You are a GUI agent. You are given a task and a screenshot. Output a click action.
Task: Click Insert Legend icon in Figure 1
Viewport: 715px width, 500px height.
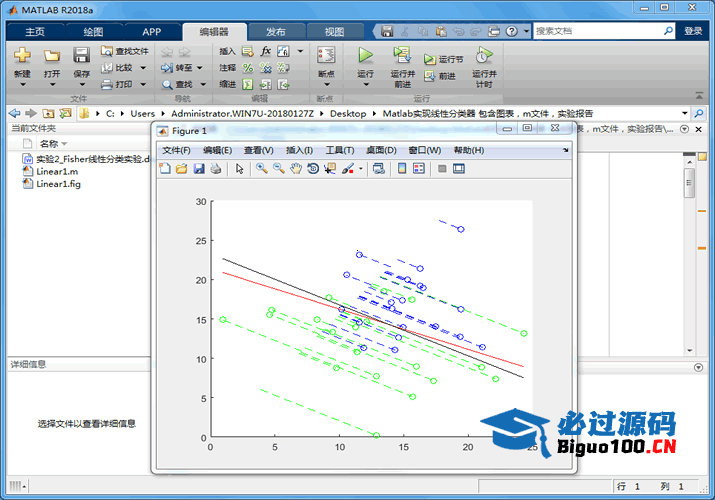pos(419,169)
